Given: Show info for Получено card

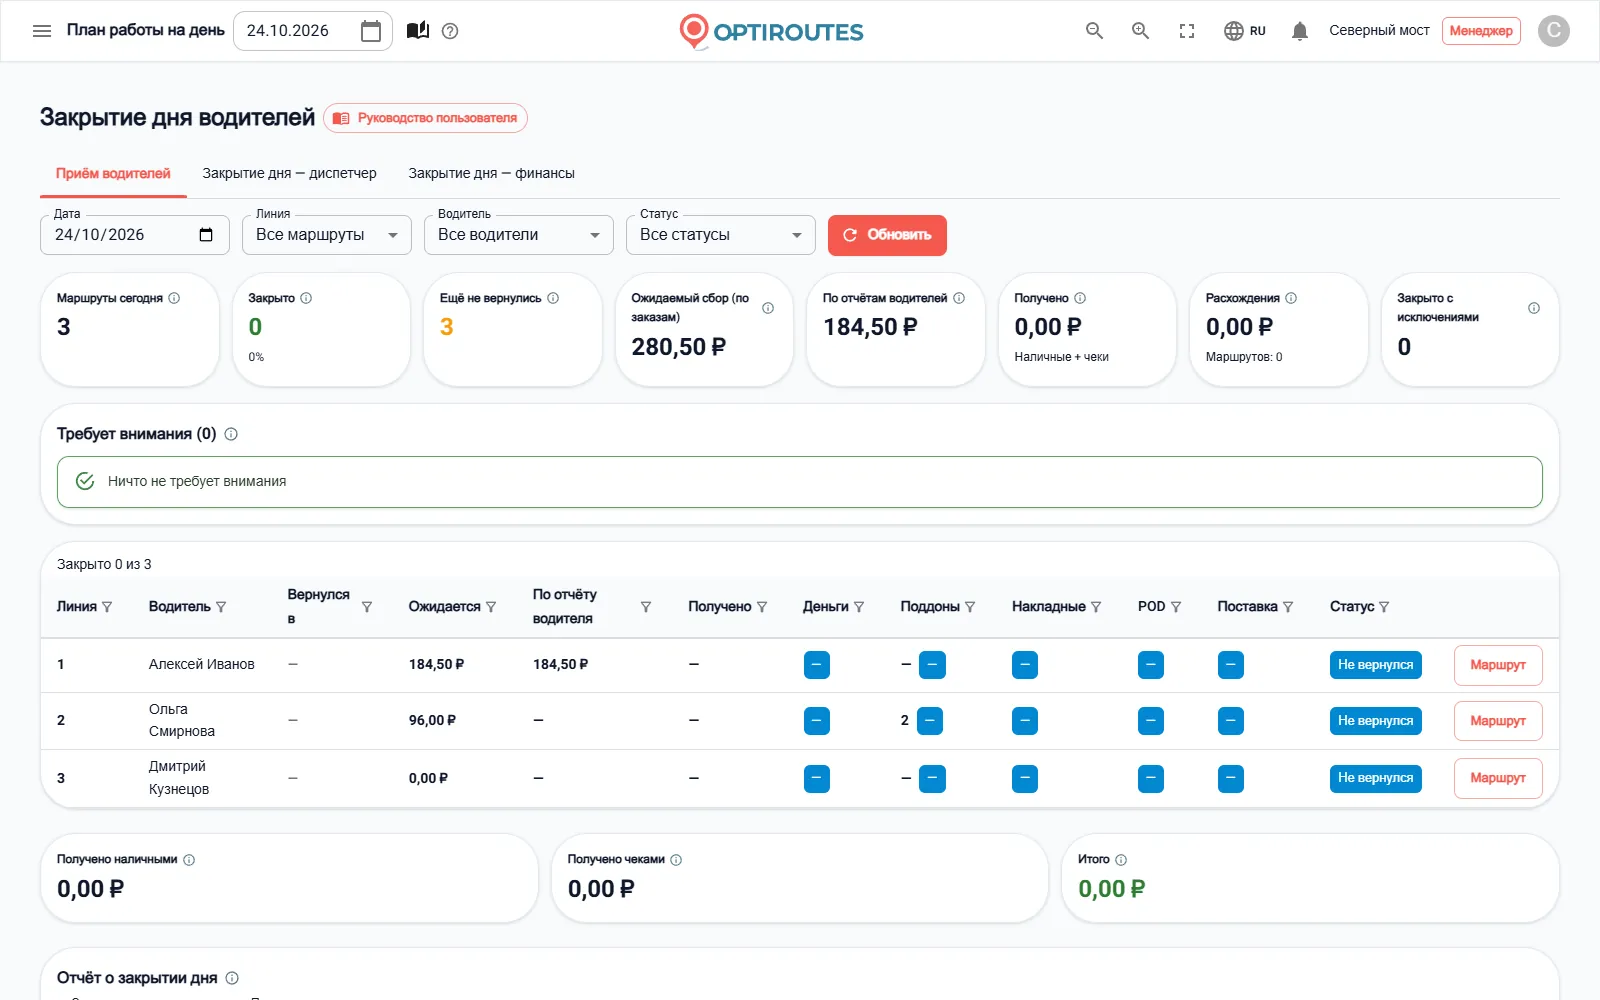Looking at the screenshot, I should (1080, 298).
